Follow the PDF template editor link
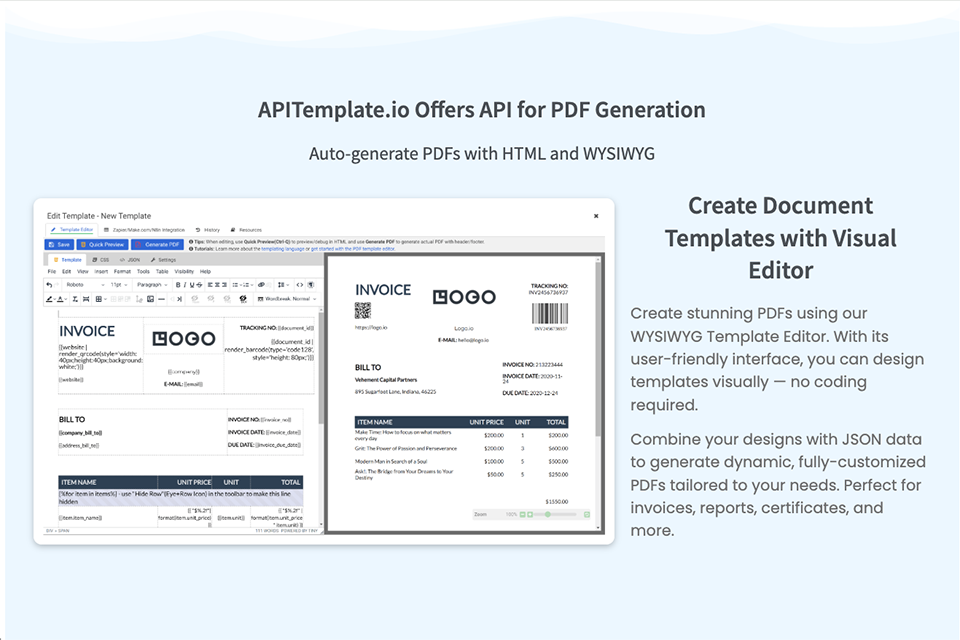This screenshot has height=640, width=960. (x=353, y=249)
